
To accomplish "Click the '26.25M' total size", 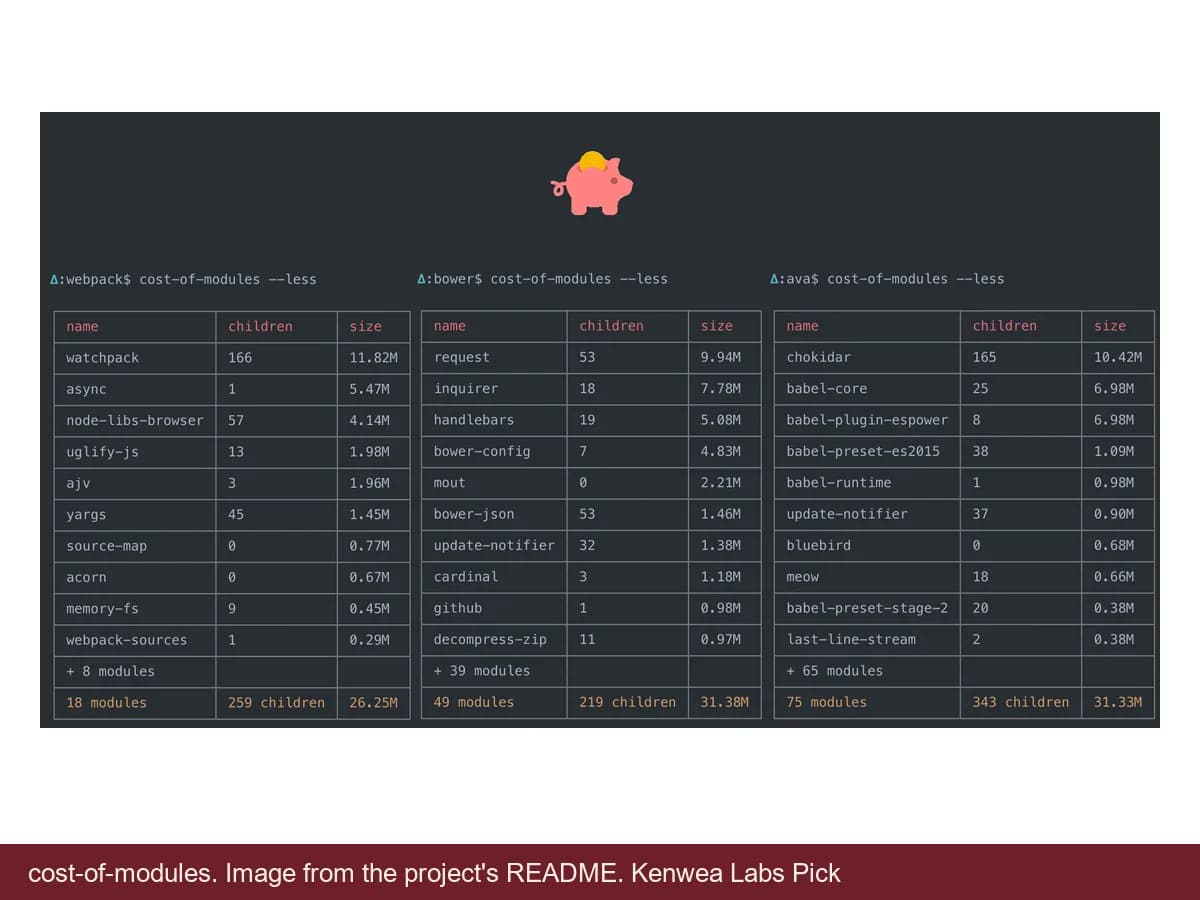I will (373, 703).
